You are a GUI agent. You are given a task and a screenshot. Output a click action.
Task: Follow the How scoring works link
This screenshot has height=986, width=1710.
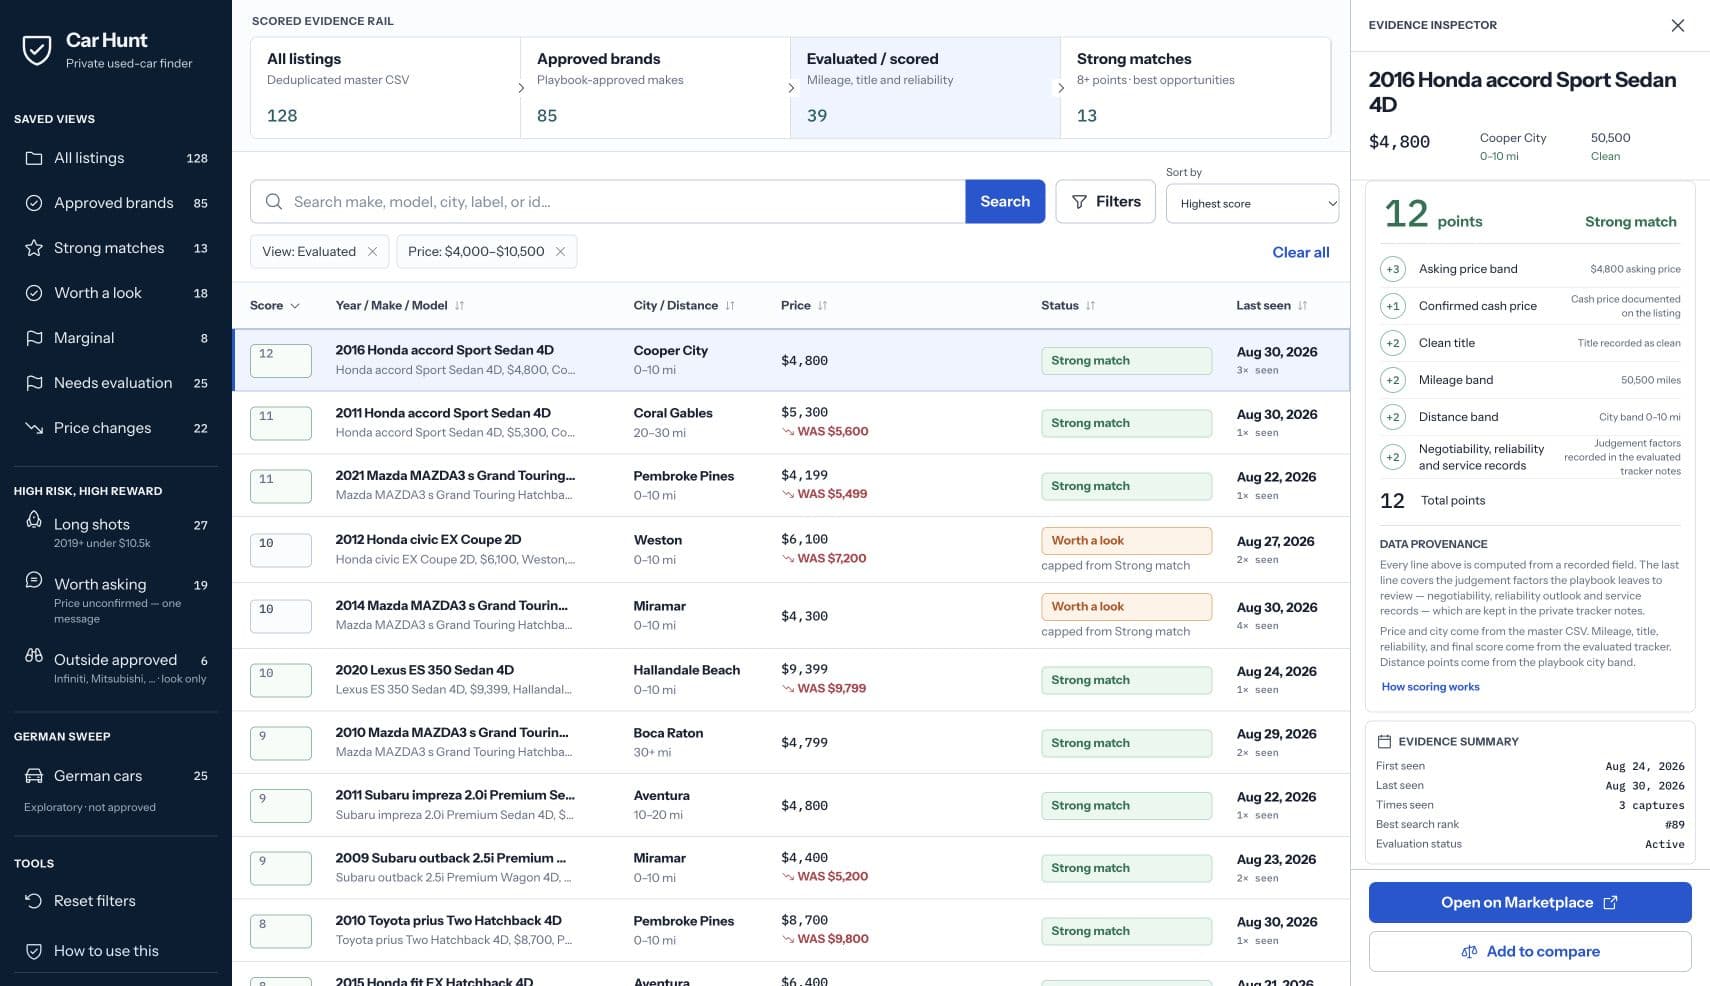coord(1430,687)
